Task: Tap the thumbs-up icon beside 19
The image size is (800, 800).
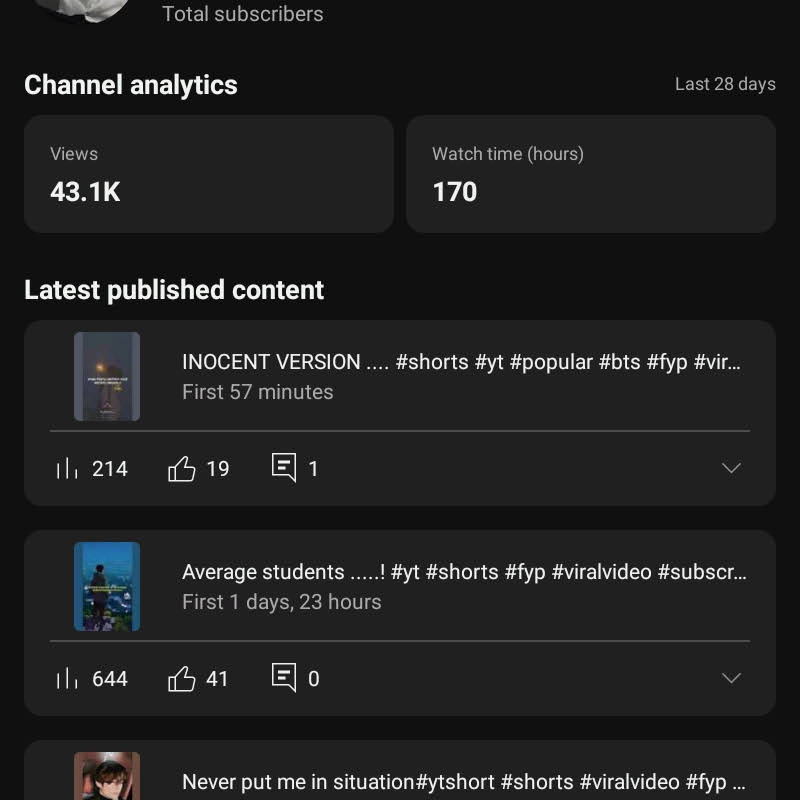Action: coord(182,468)
